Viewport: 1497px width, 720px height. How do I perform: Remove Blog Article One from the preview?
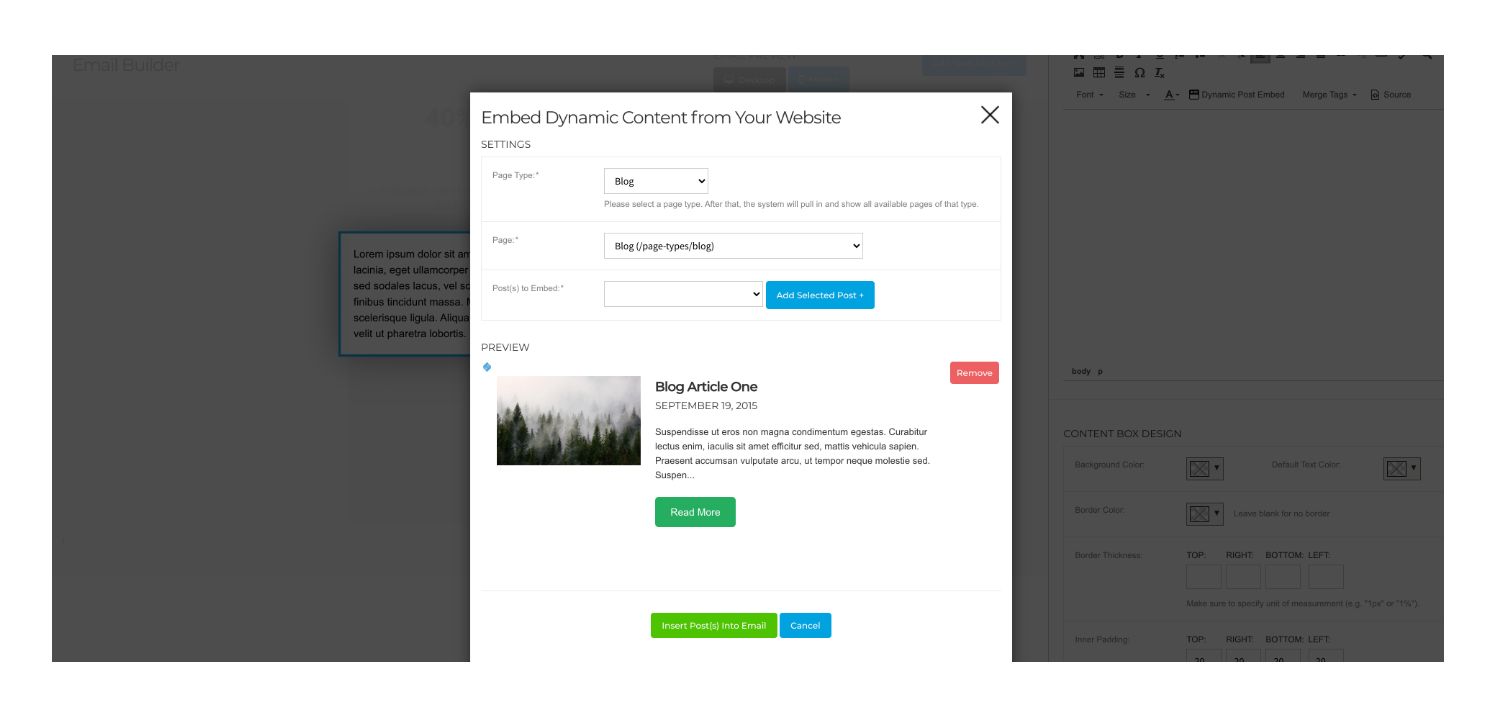973,372
